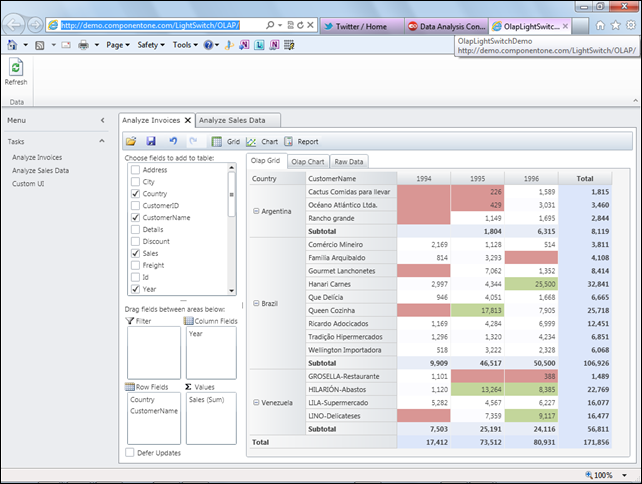Click the Print icon in command bar
Image resolution: width=642 pixels, height=484 pixels.
83,45
